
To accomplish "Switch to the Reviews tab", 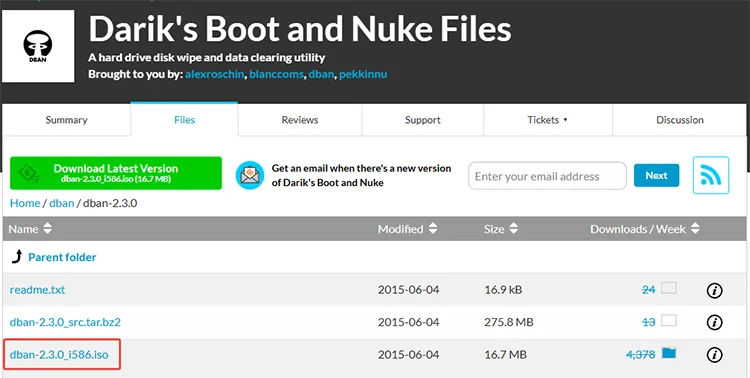I will tap(300, 120).
